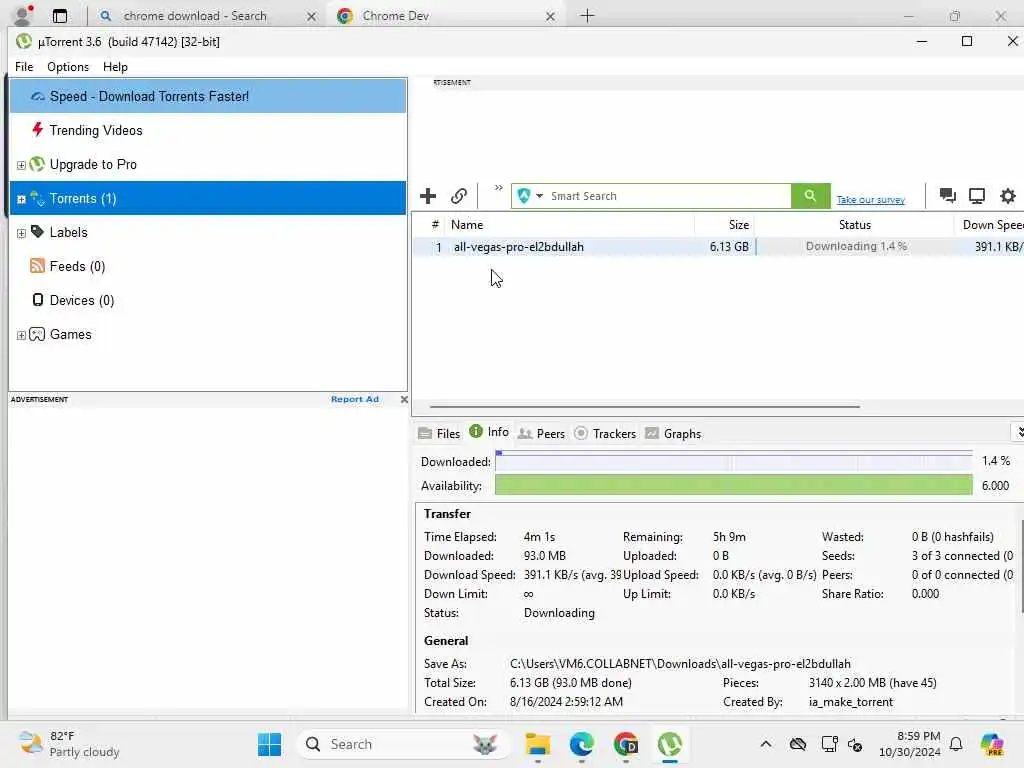Click the speedometer icon beside Speed

click(38, 96)
